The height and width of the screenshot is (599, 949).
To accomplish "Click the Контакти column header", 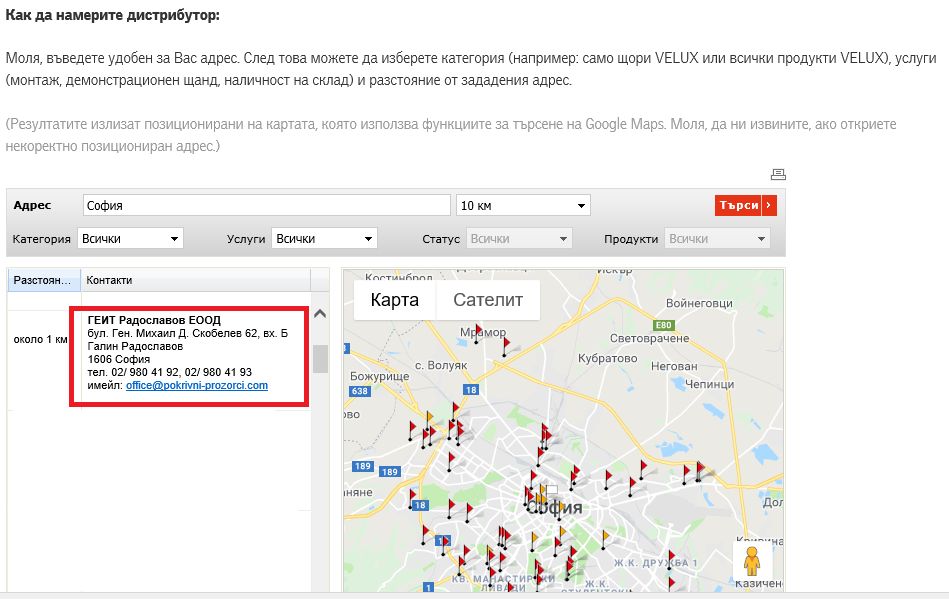I will (195, 280).
